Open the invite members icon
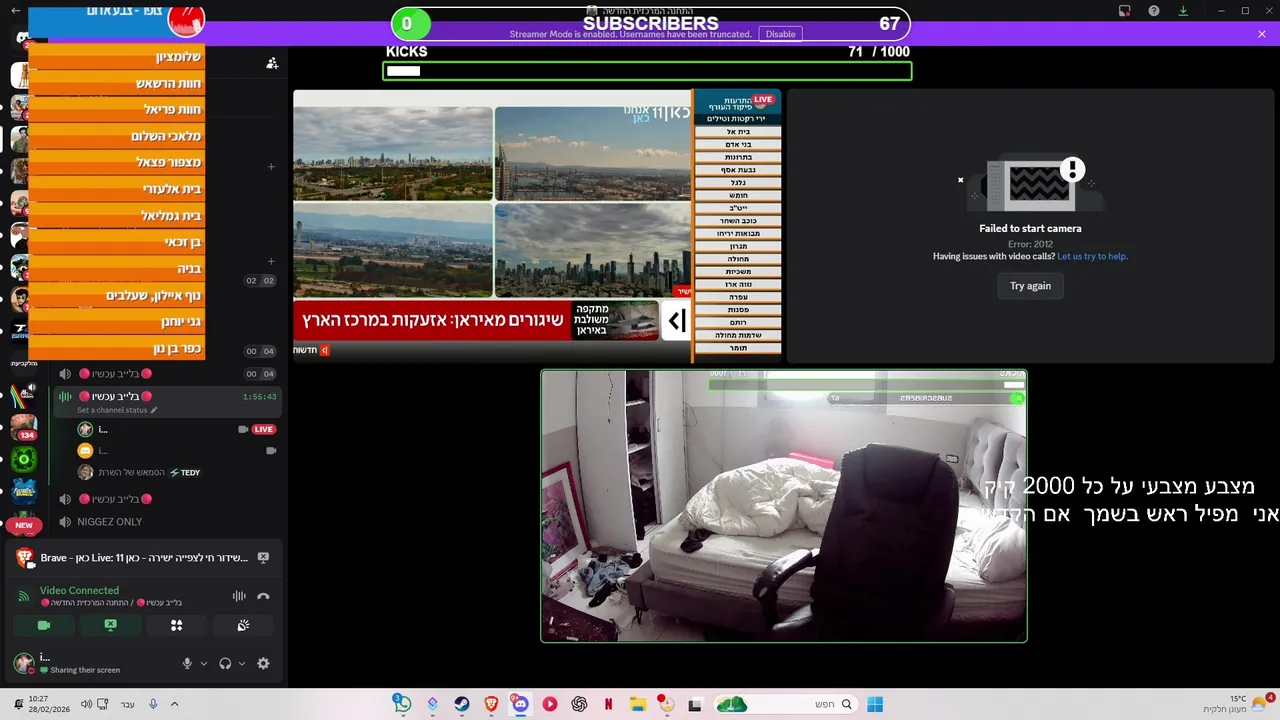The image size is (1280, 720). click(272, 63)
